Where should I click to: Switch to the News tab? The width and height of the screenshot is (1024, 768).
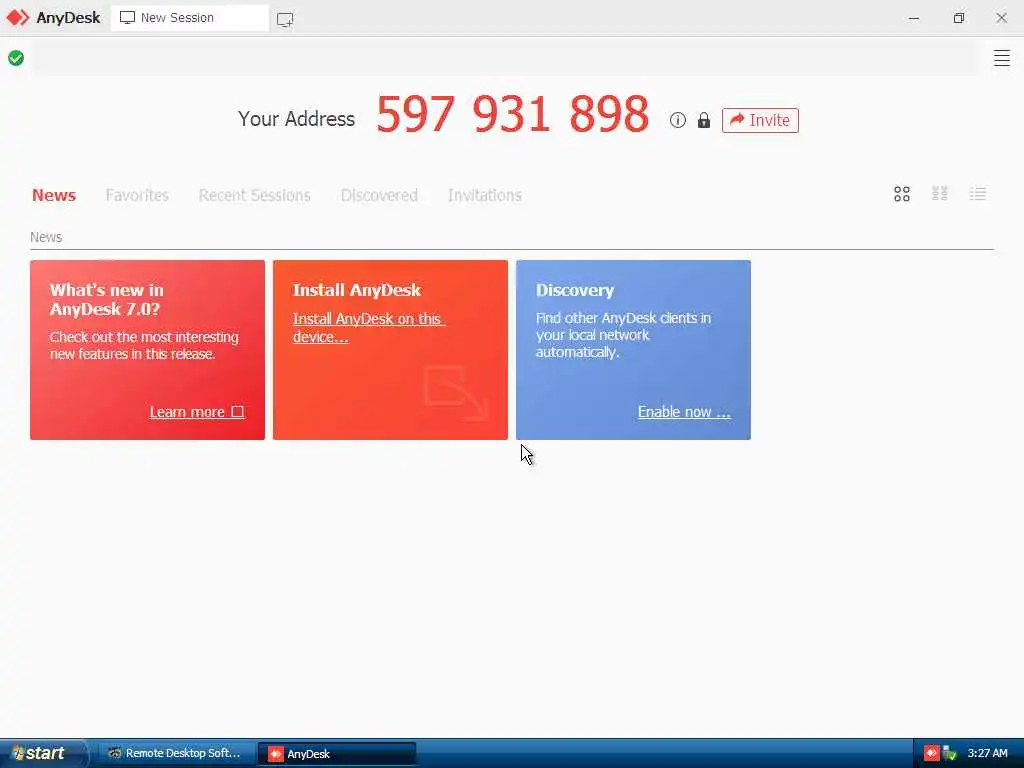pos(54,195)
